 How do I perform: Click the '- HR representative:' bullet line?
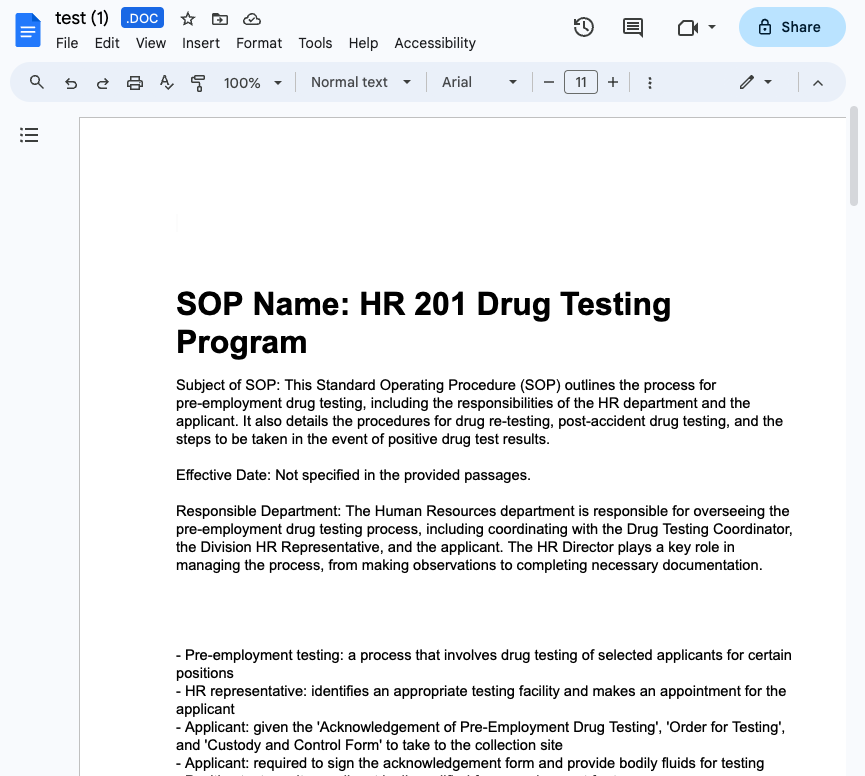click(481, 700)
